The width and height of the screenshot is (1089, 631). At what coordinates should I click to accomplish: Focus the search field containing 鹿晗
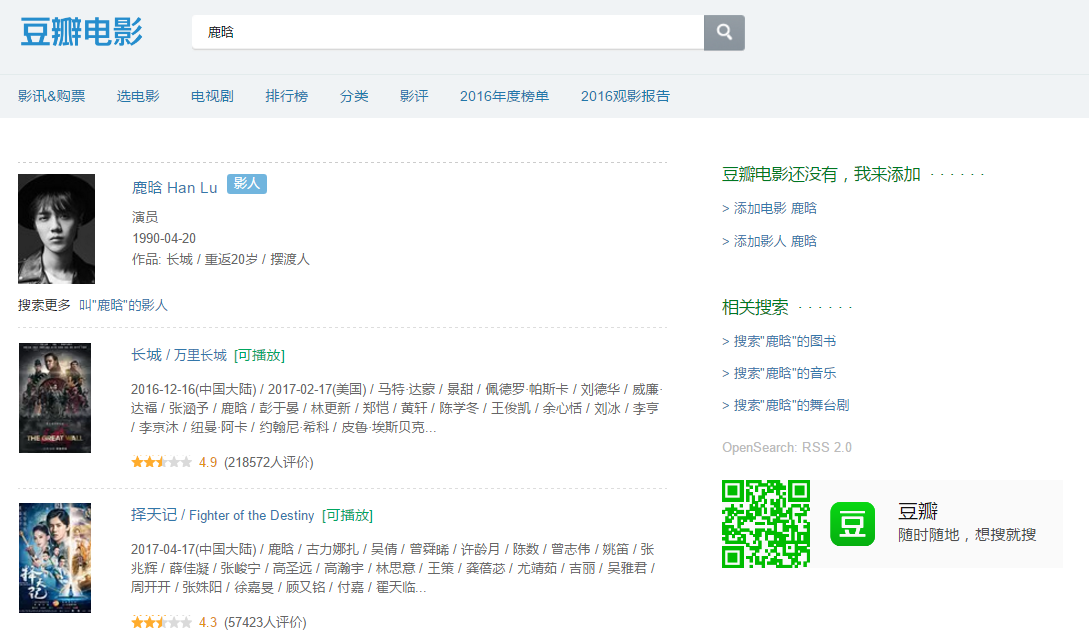[448, 32]
